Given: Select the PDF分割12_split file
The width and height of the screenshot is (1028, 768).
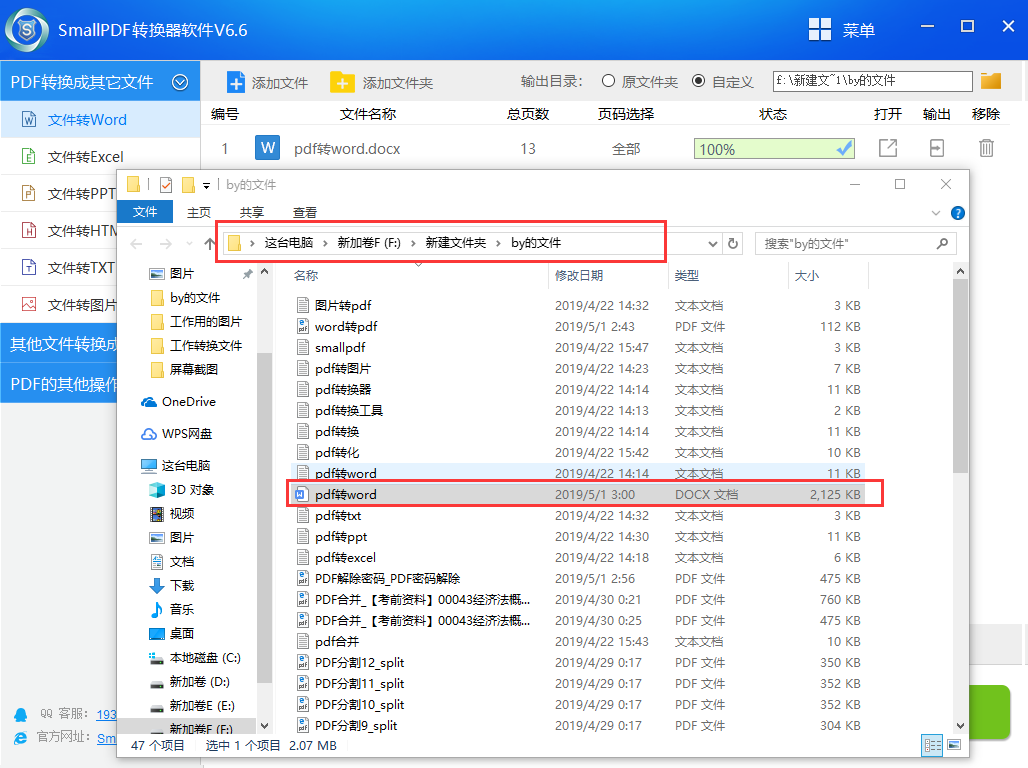Looking at the screenshot, I should pos(578,662).
